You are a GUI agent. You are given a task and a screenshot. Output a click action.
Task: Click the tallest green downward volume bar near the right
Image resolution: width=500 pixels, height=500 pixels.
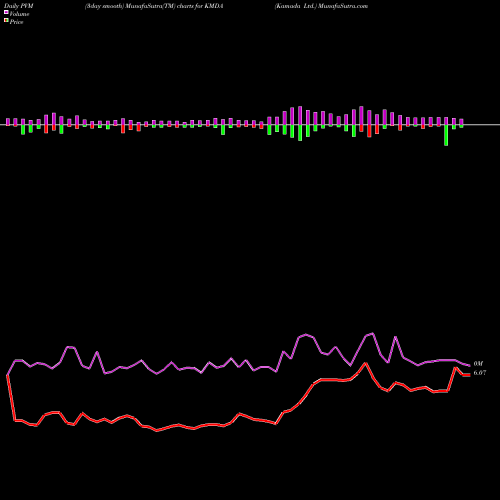(x=446, y=135)
